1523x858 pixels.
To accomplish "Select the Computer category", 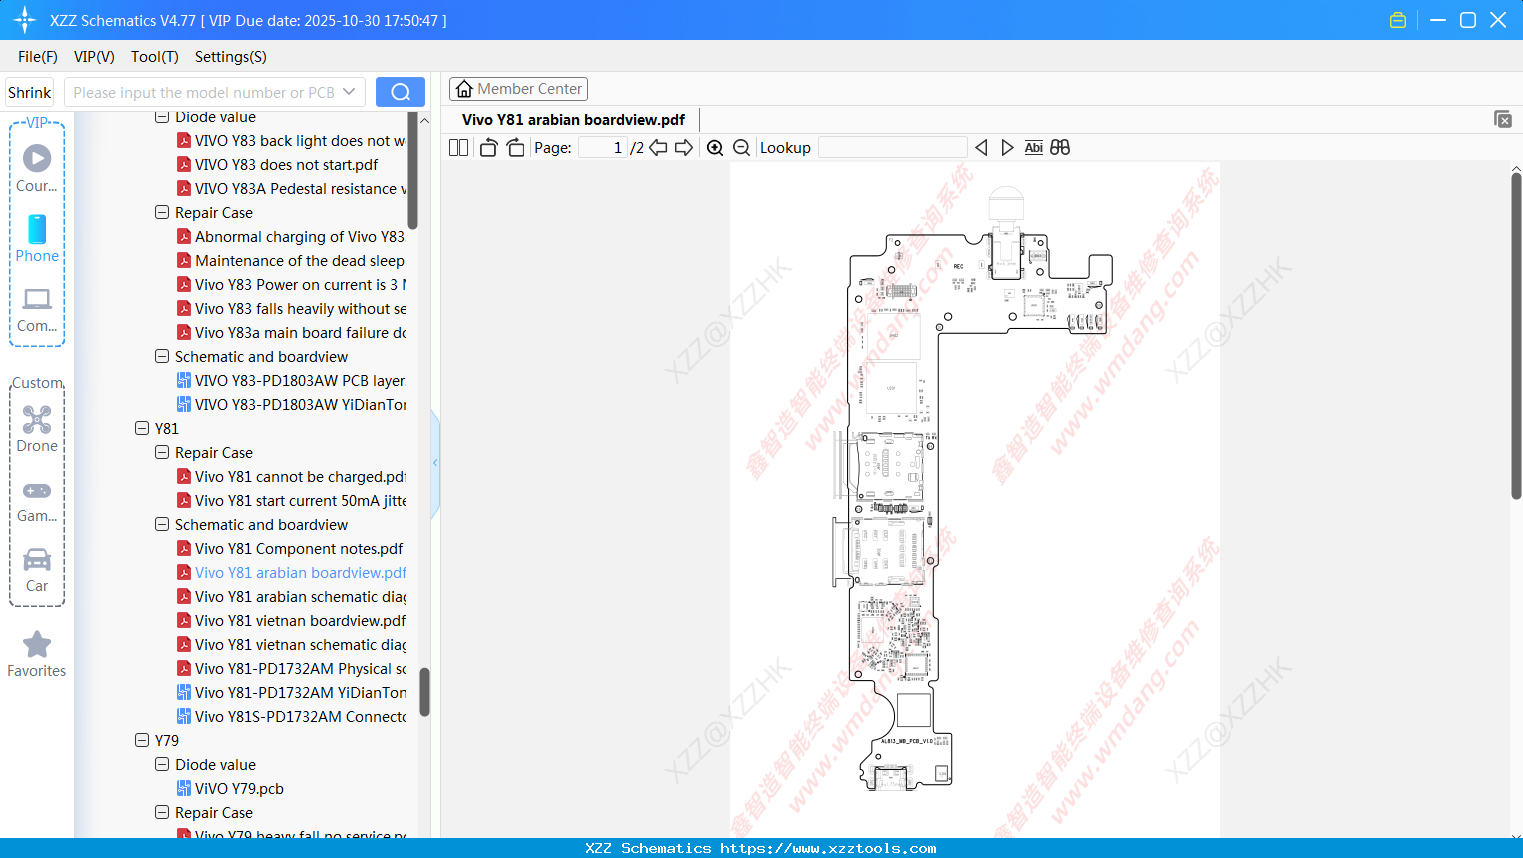I will (x=37, y=309).
